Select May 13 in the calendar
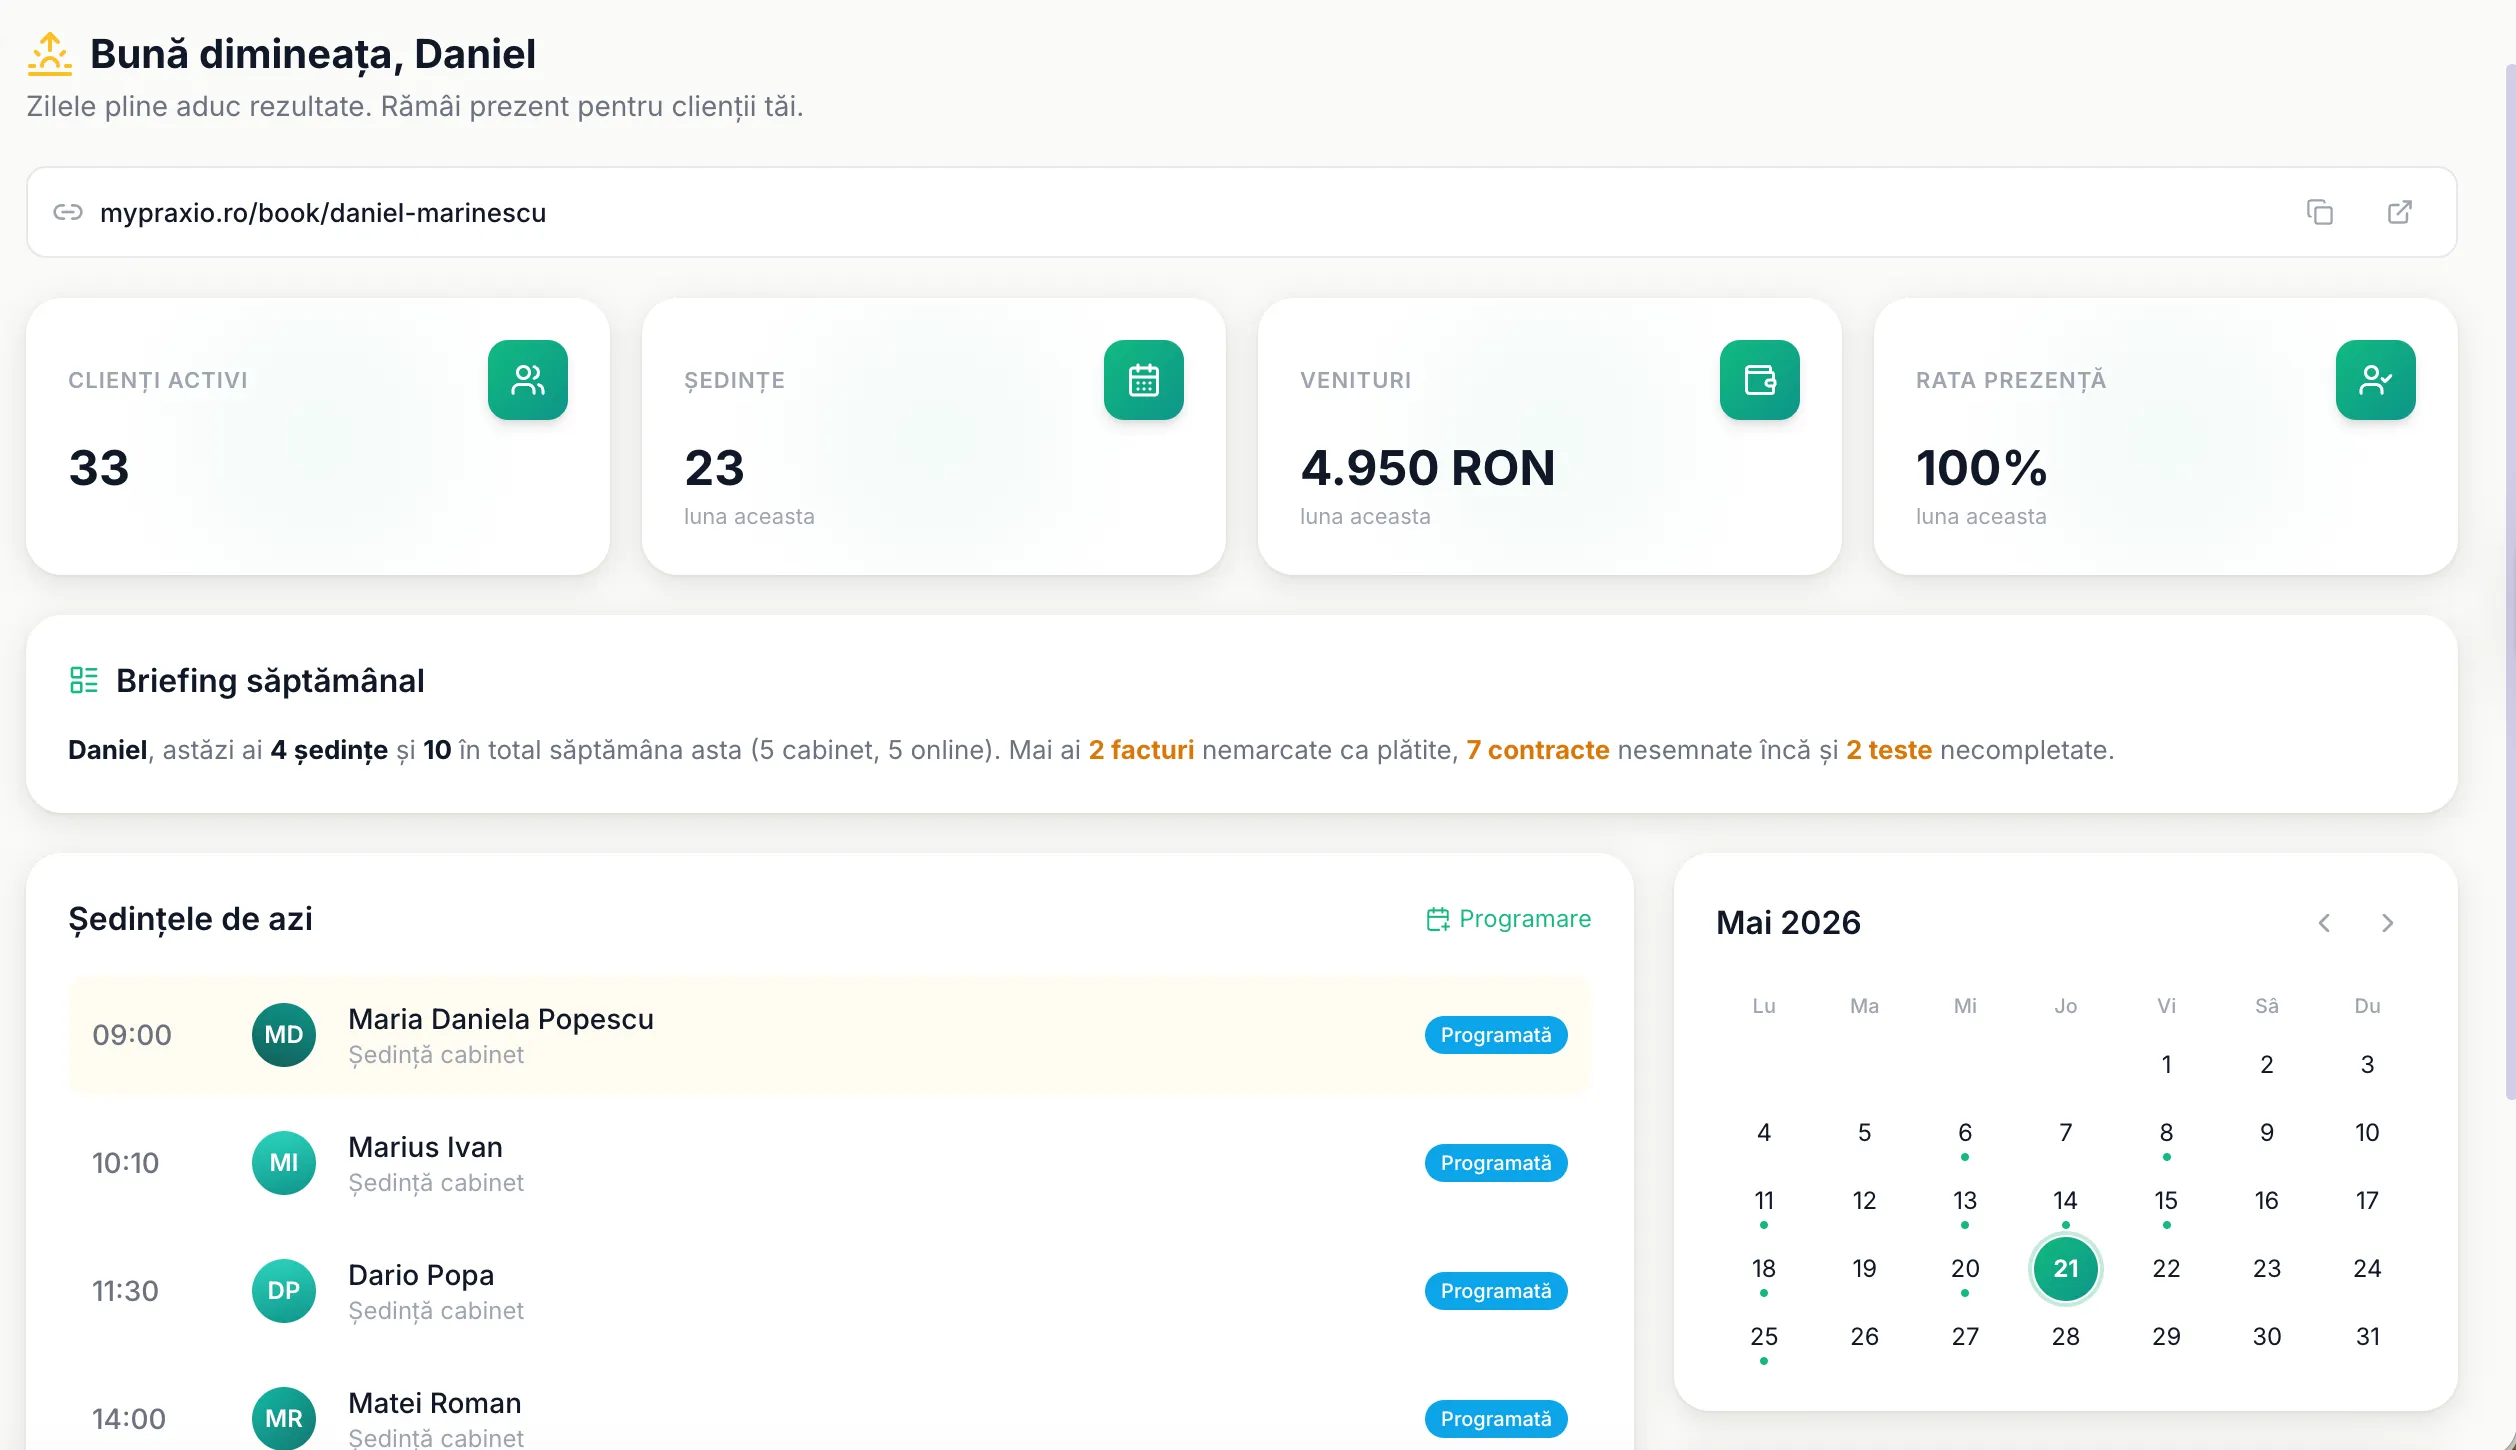This screenshot has width=2516, height=1450. point(1965,1201)
